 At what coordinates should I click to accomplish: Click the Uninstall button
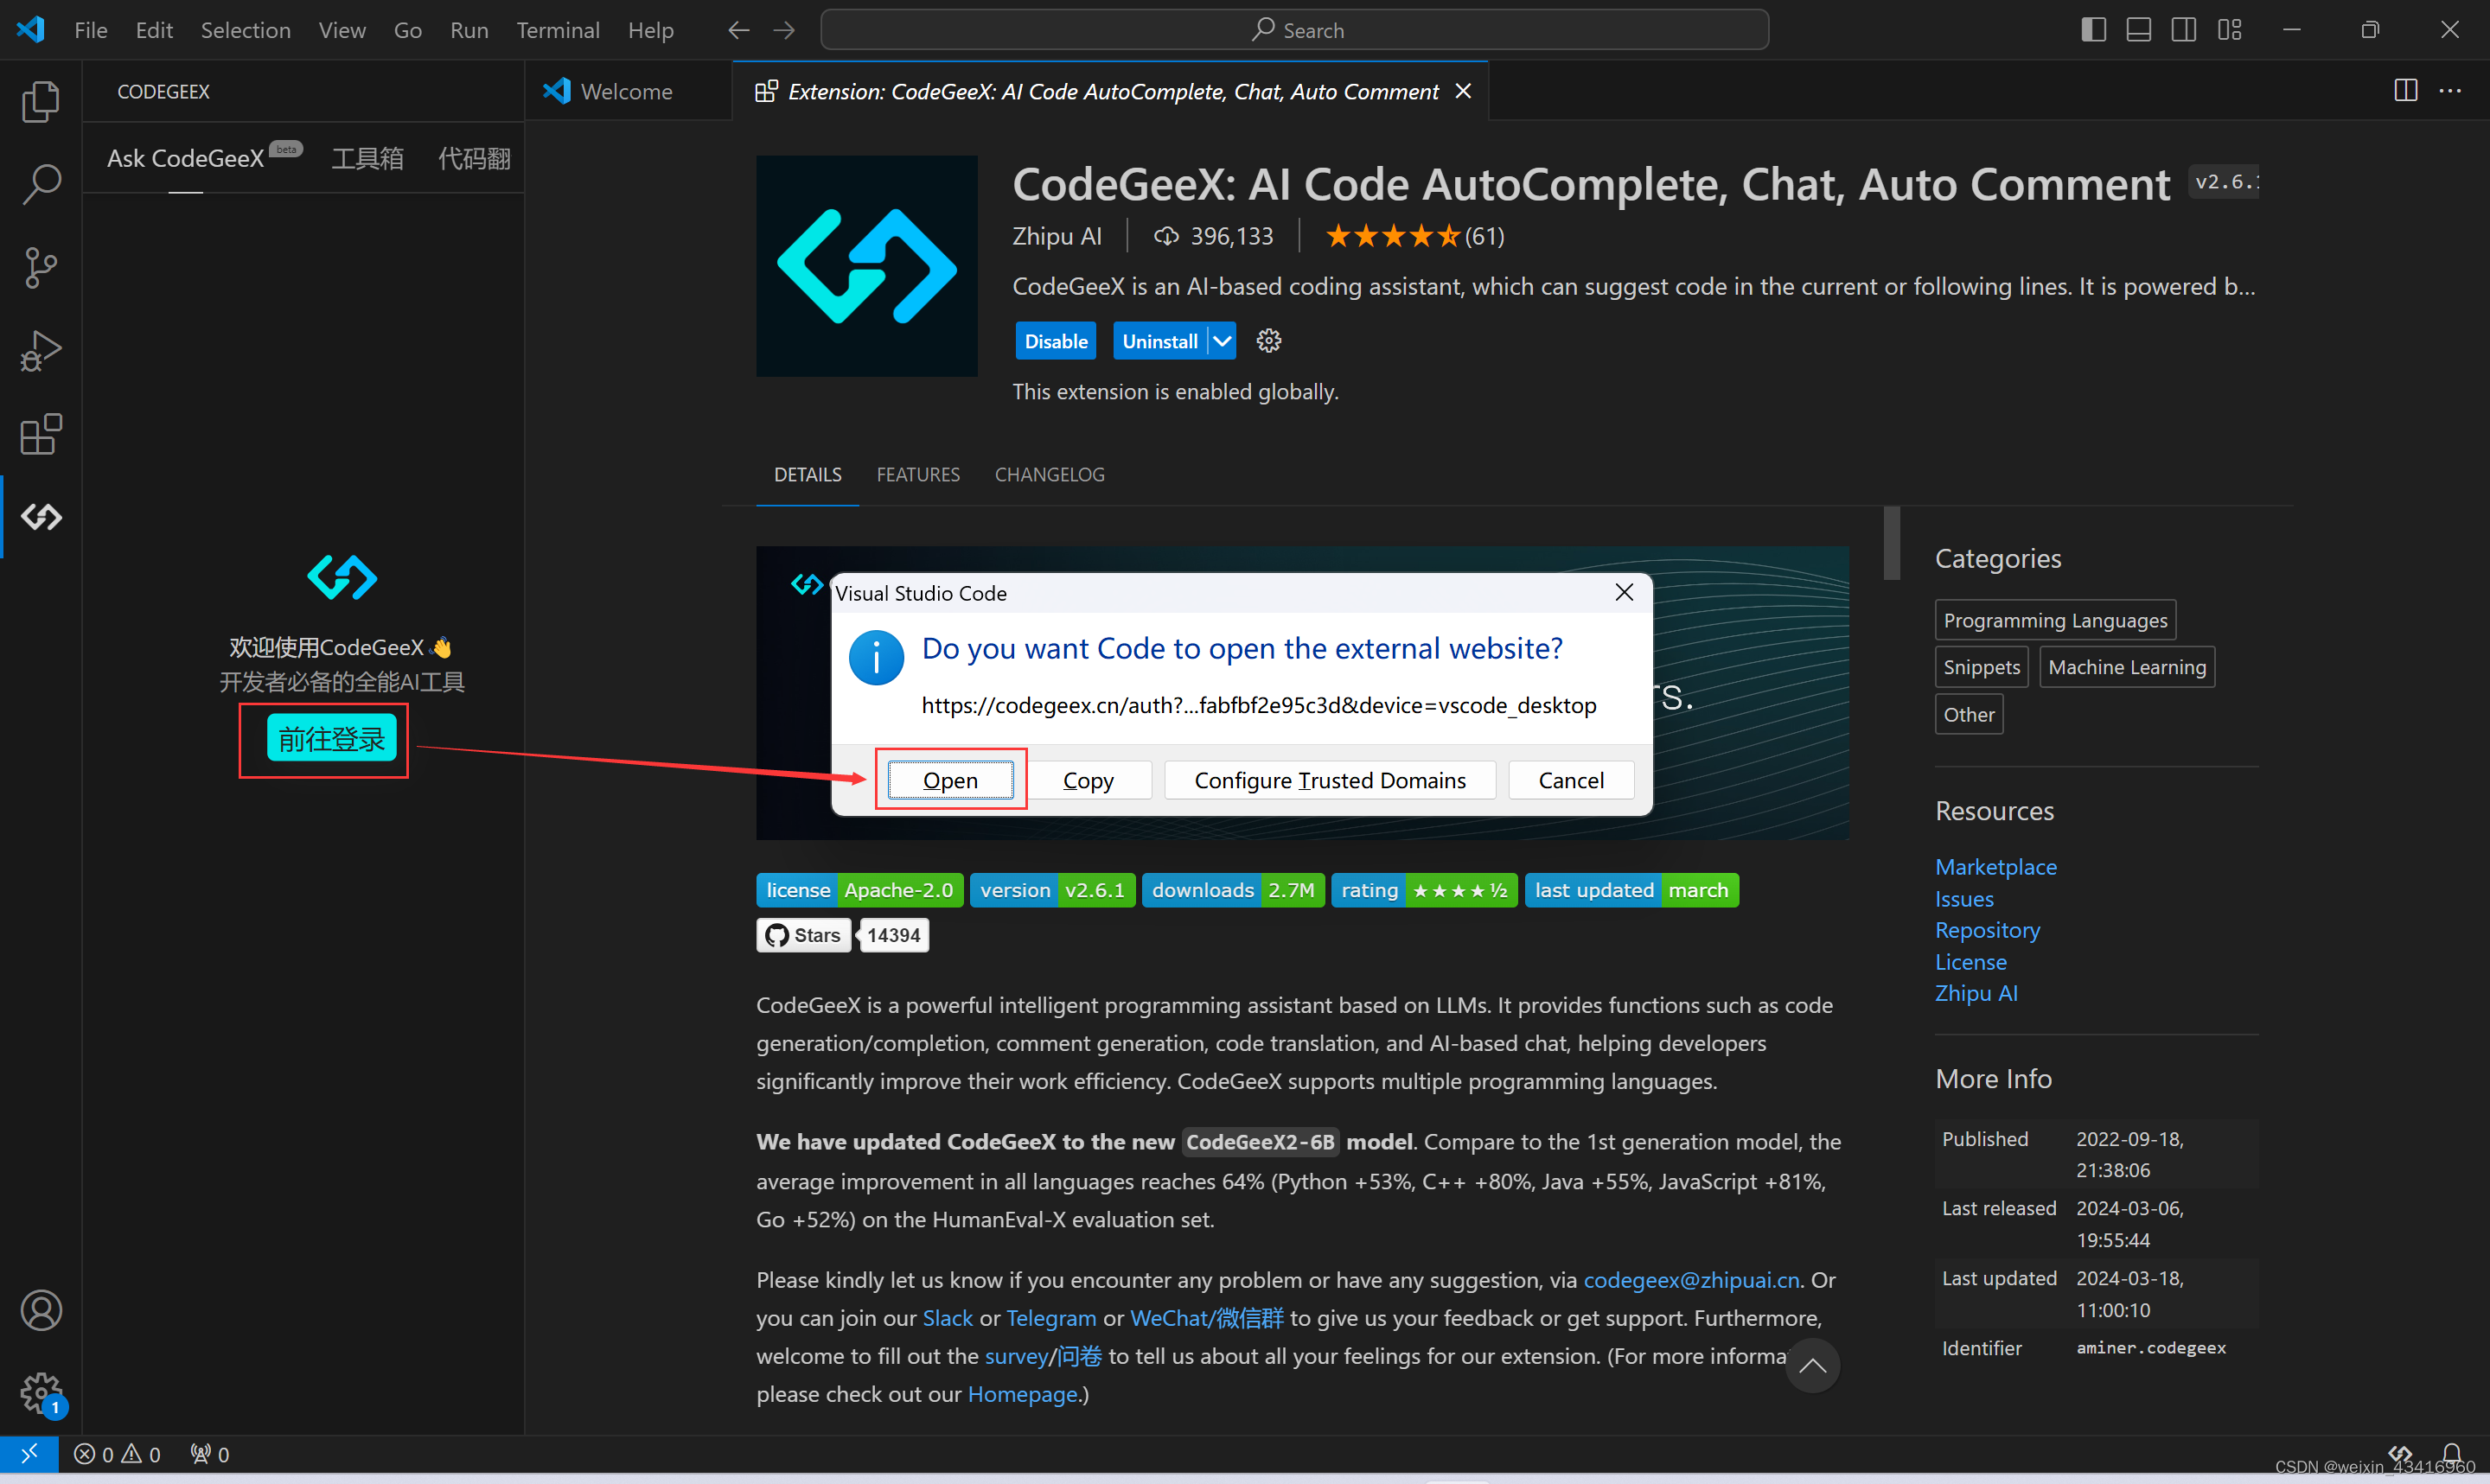[x=1159, y=341]
